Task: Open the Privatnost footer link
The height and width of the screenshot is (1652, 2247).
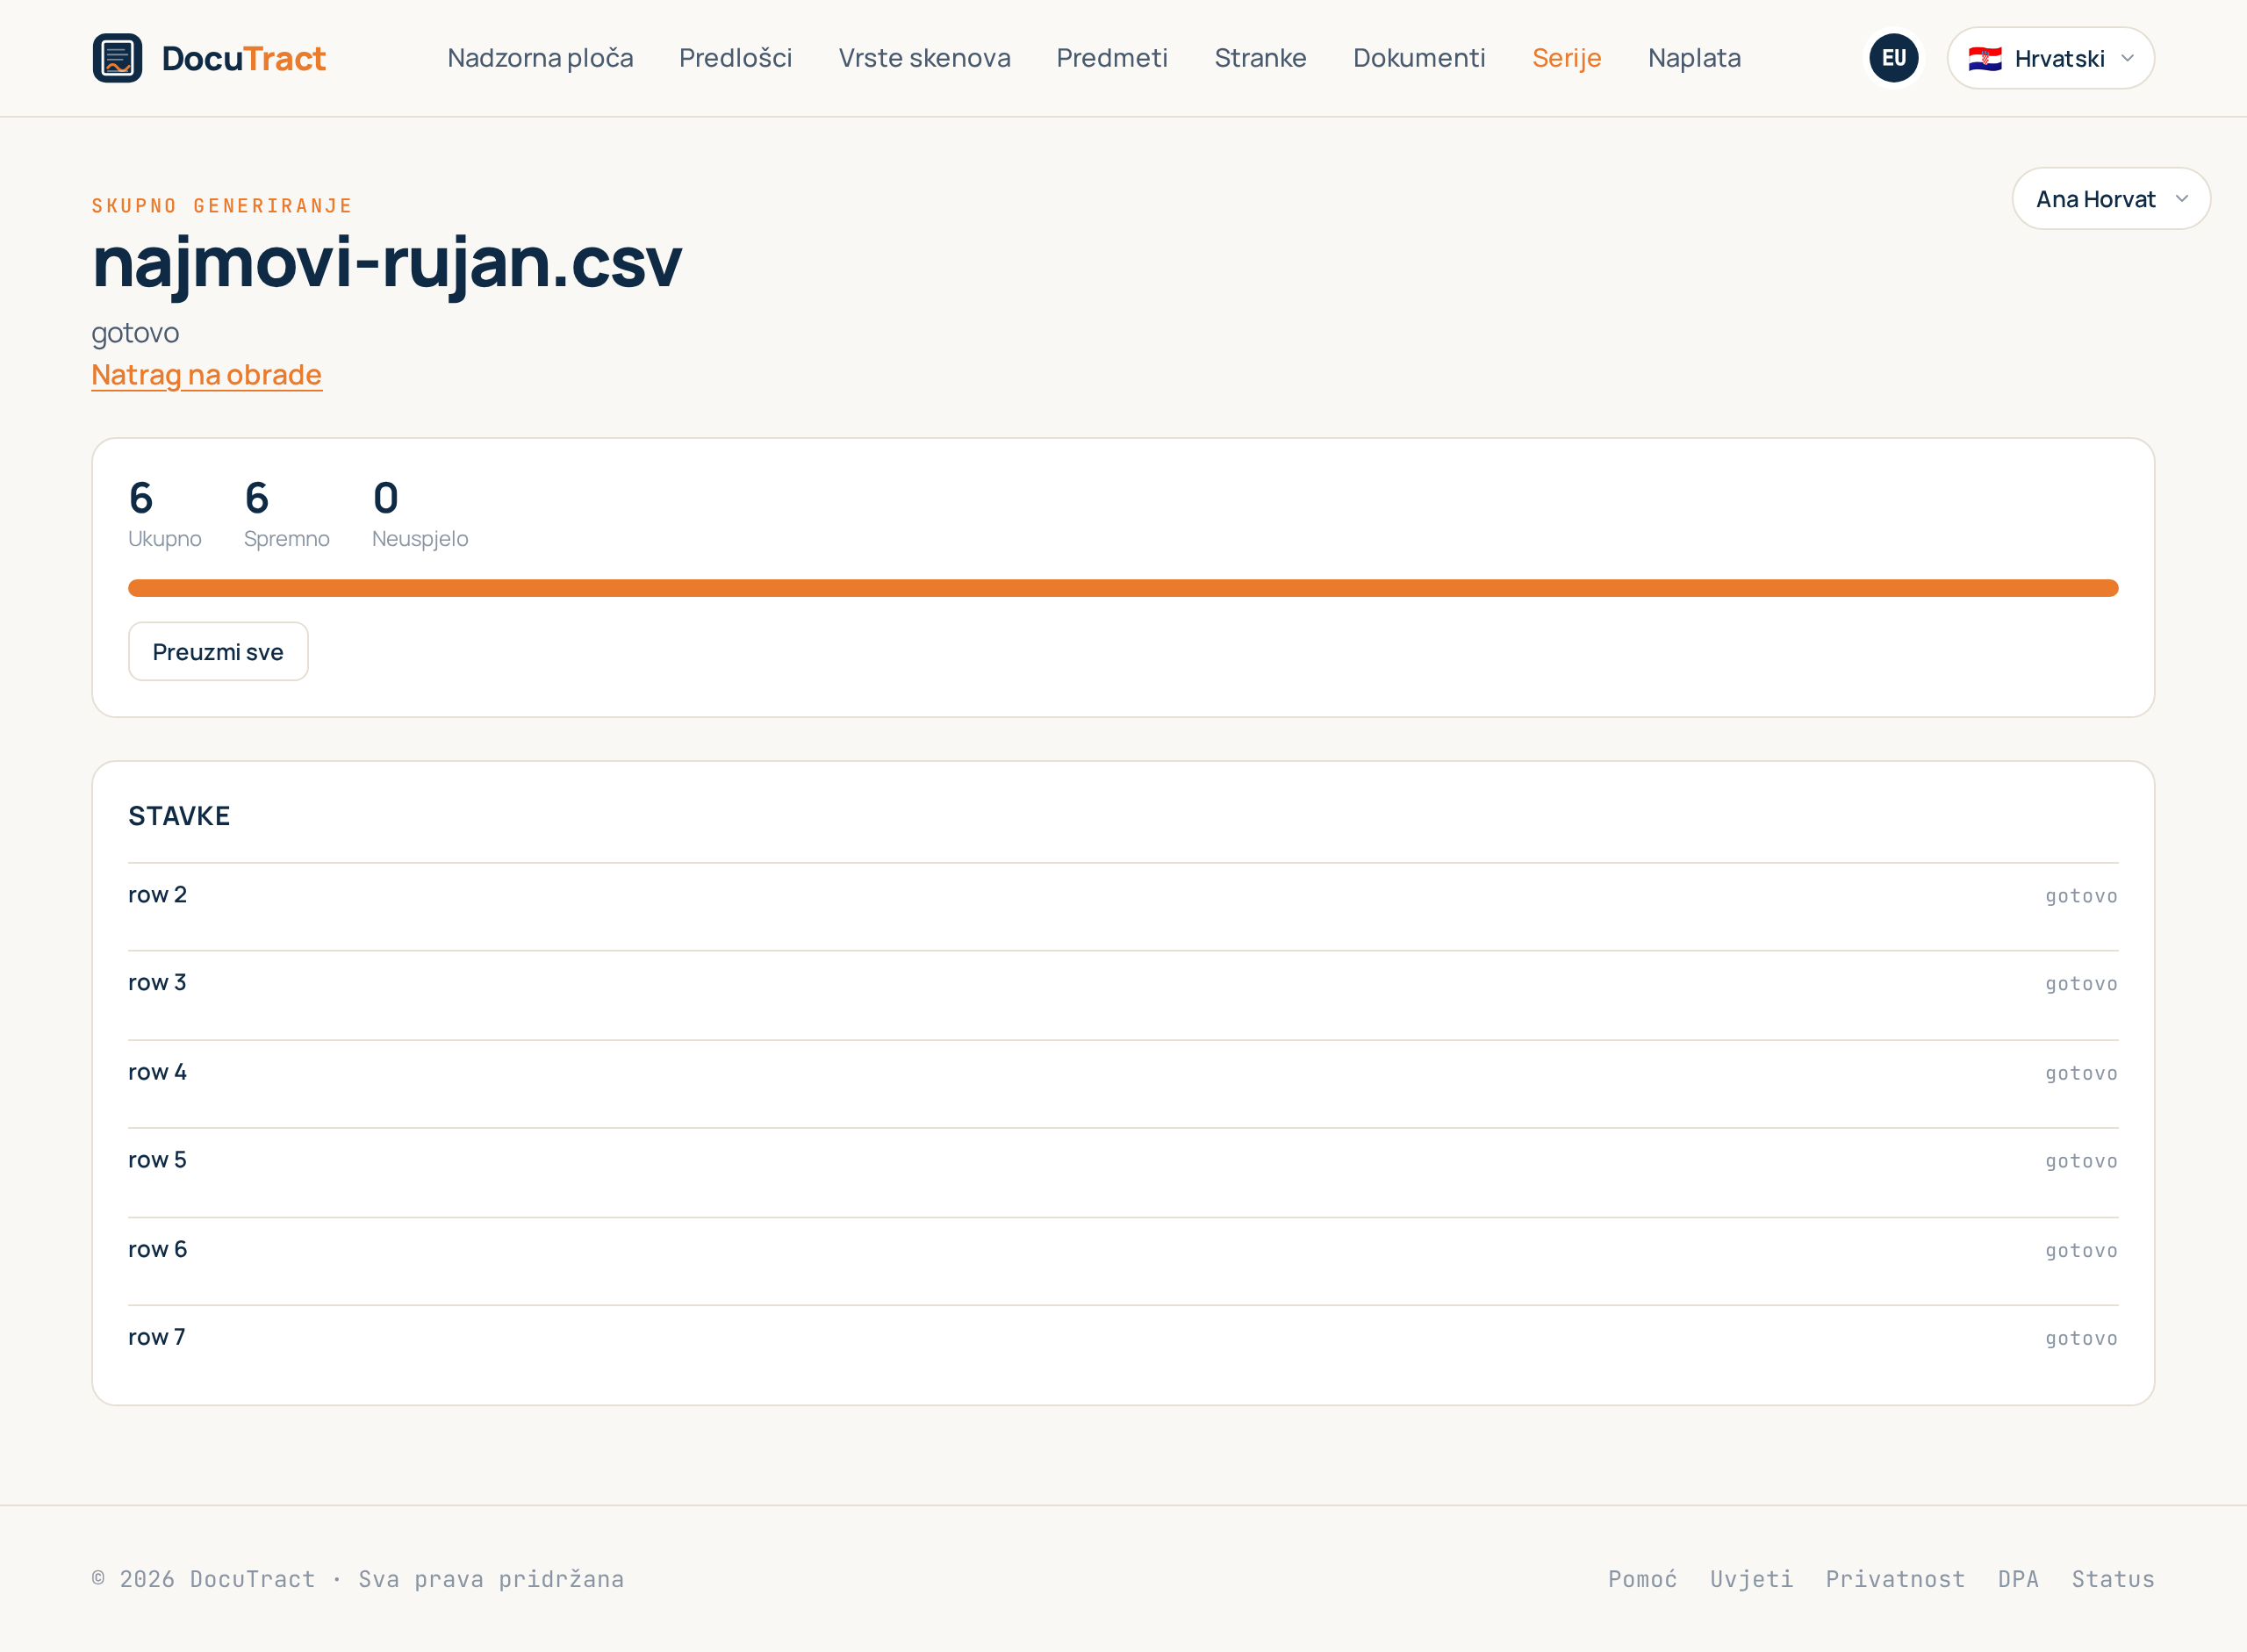Action: (1895, 1579)
